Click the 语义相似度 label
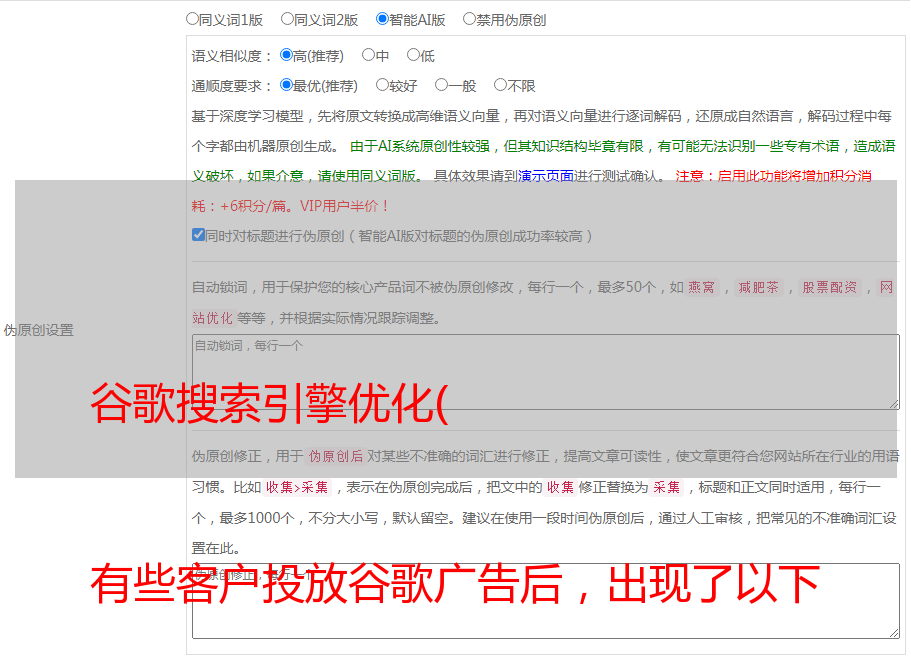 tap(232, 56)
